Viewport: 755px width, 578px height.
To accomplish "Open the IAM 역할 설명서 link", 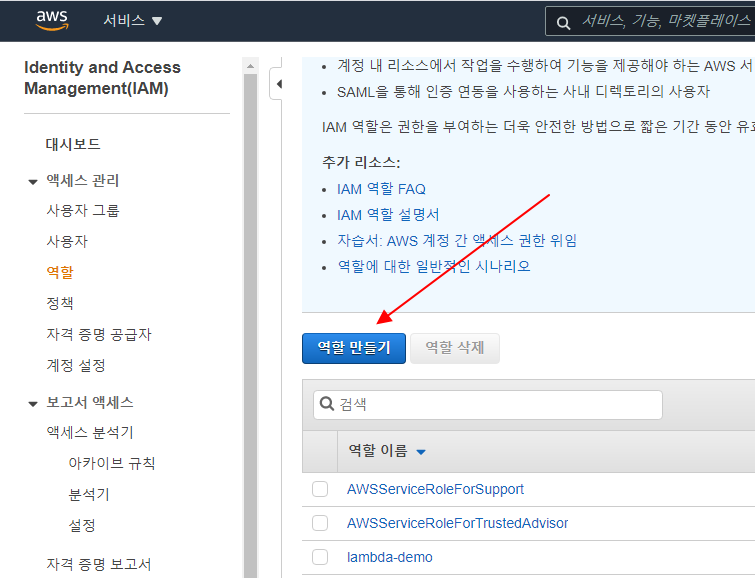I will pyautogui.click(x=388, y=215).
